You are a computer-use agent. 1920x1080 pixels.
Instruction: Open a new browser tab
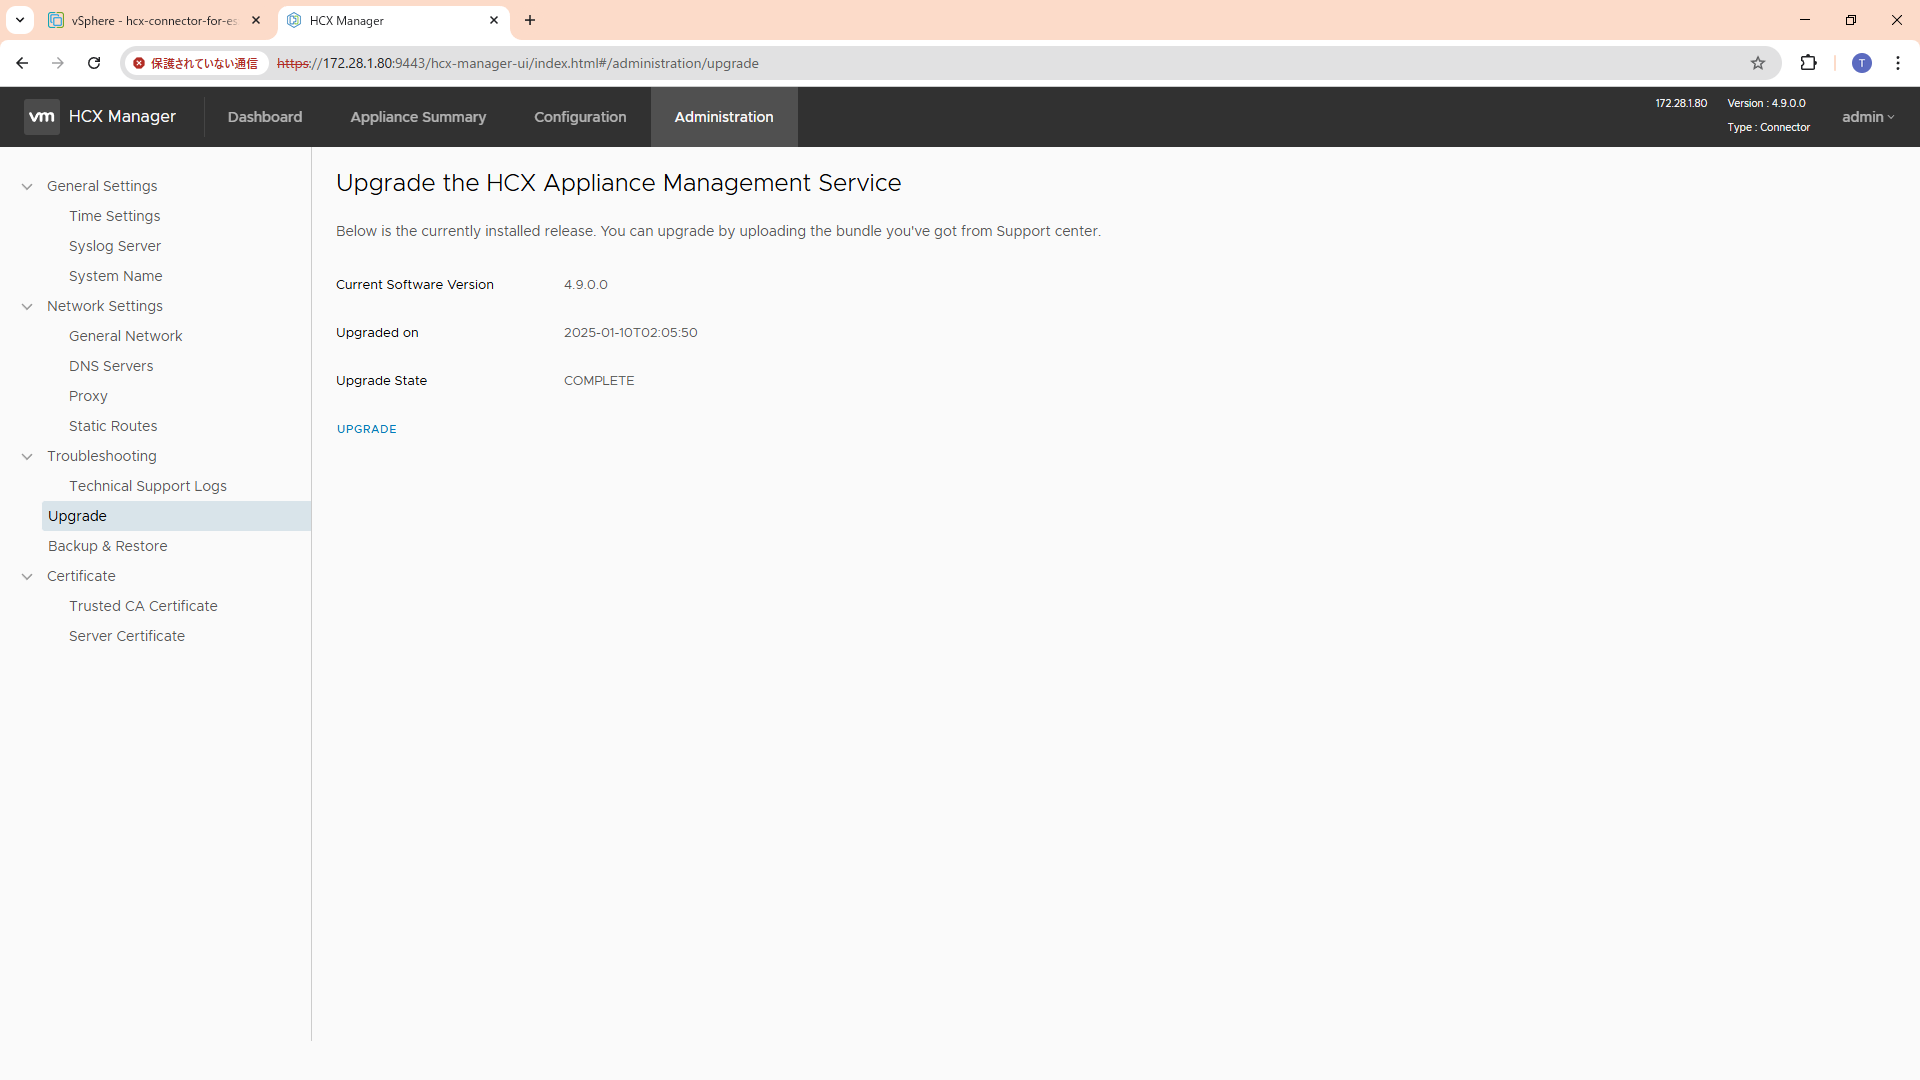(530, 20)
